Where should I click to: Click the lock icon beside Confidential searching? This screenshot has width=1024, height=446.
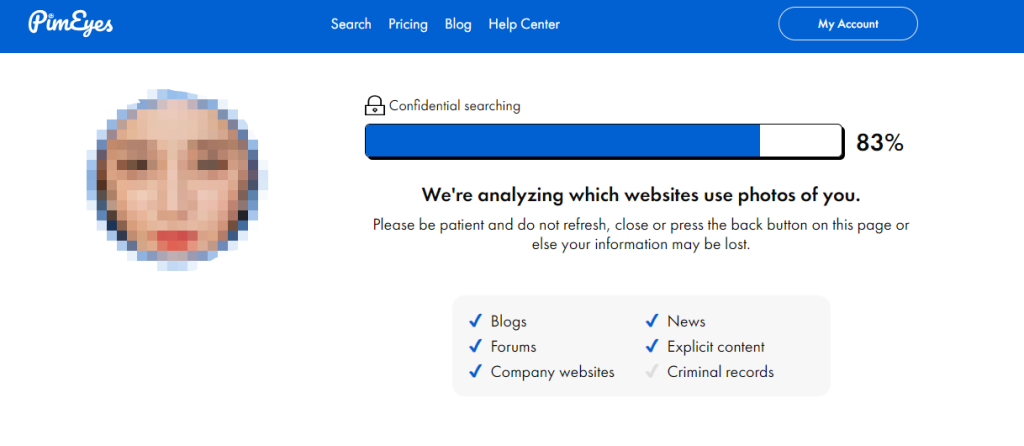(375, 106)
